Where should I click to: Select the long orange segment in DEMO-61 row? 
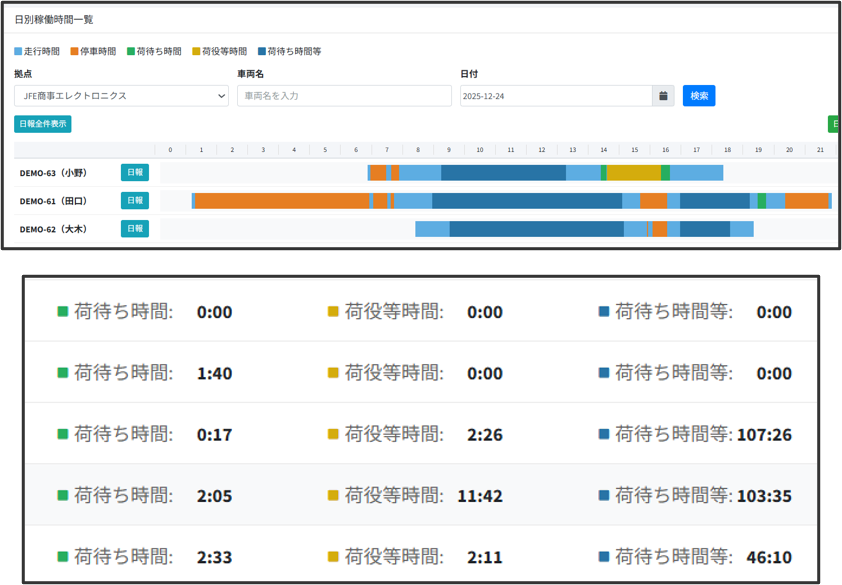point(282,201)
